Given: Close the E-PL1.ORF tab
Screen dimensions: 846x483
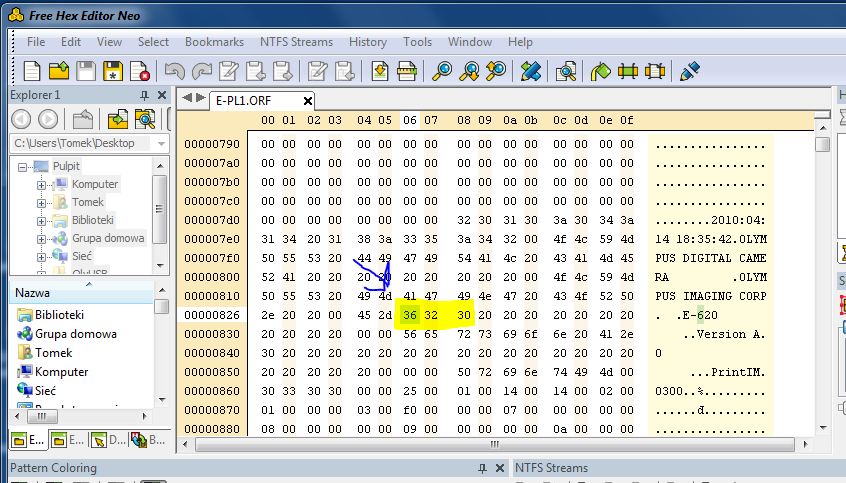Looking at the screenshot, I should [307, 100].
